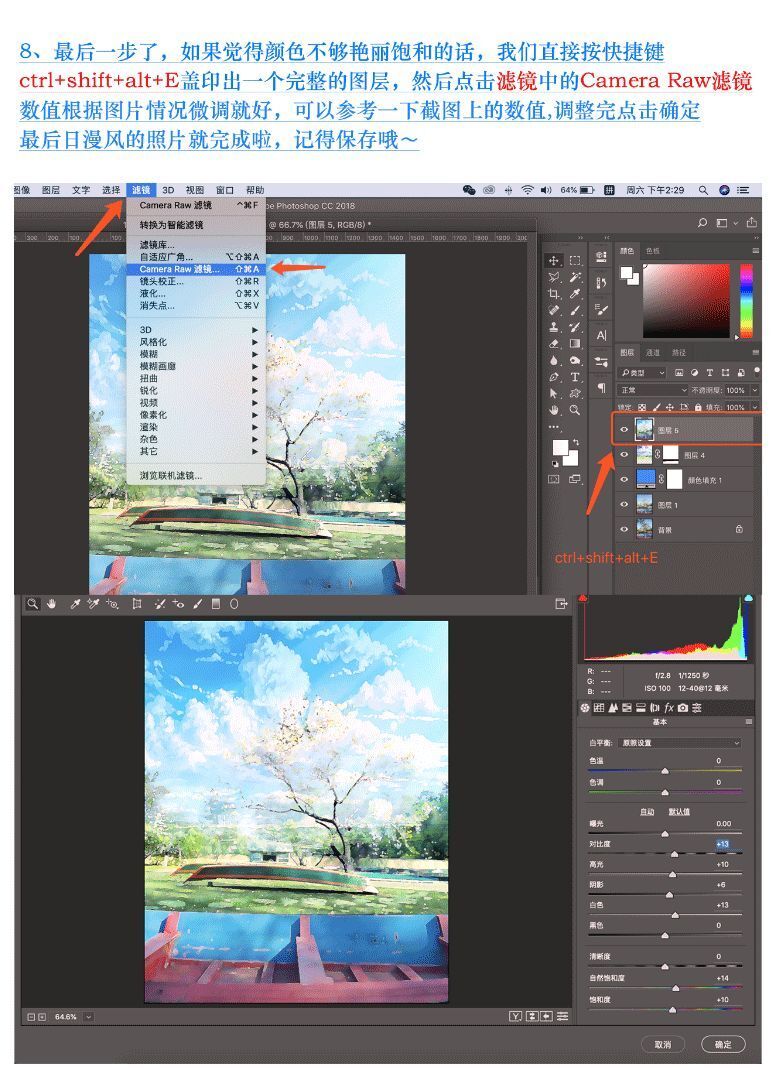This screenshot has height=1068, width=774.
Task: Click 取消 button in Camera Raw
Action: click(x=663, y=1044)
